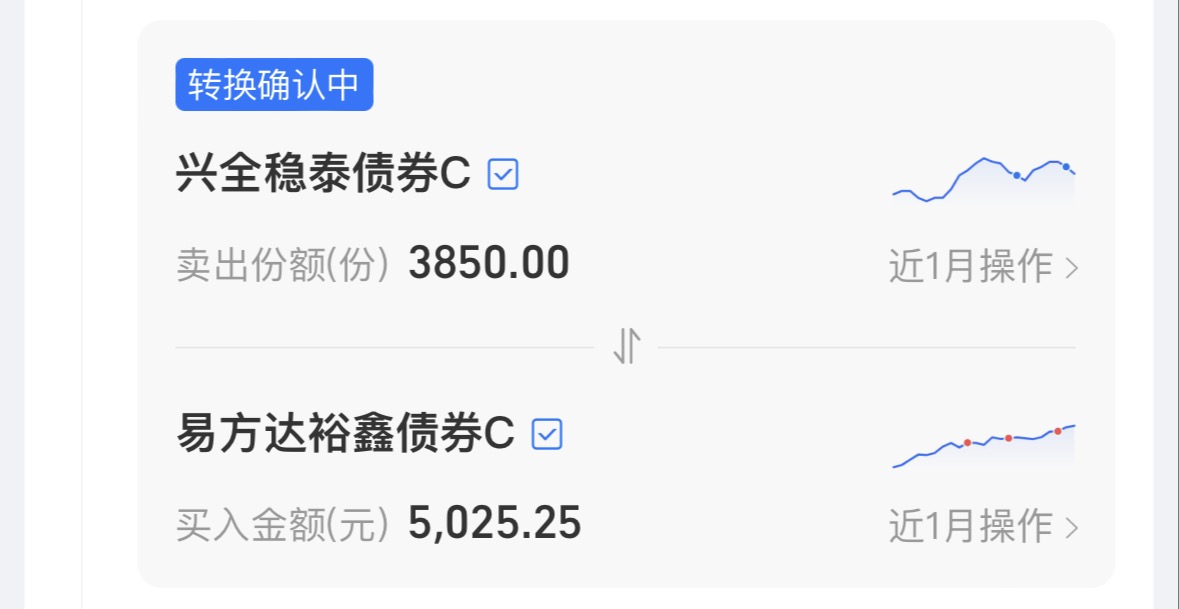Select the 5,025.25 buy amount value
Image resolution: width=1179 pixels, height=609 pixels.
pyautogui.click(x=494, y=523)
